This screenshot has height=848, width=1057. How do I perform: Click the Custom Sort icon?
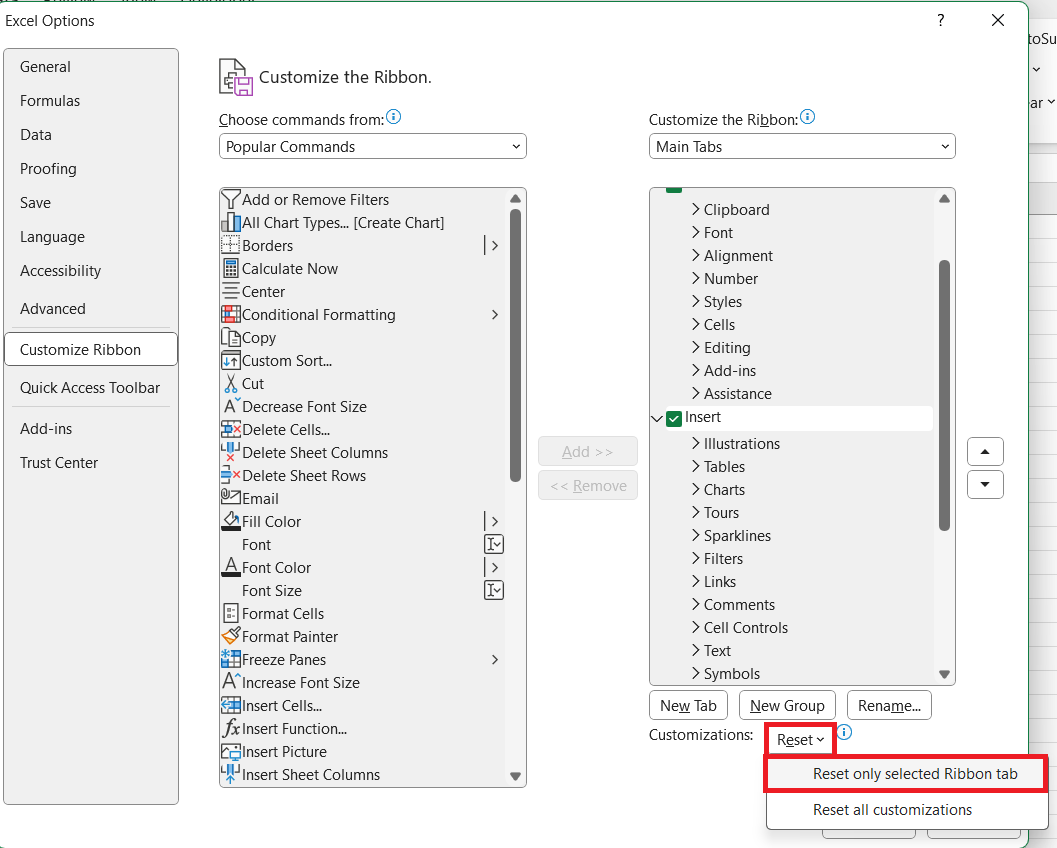point(231,360)
